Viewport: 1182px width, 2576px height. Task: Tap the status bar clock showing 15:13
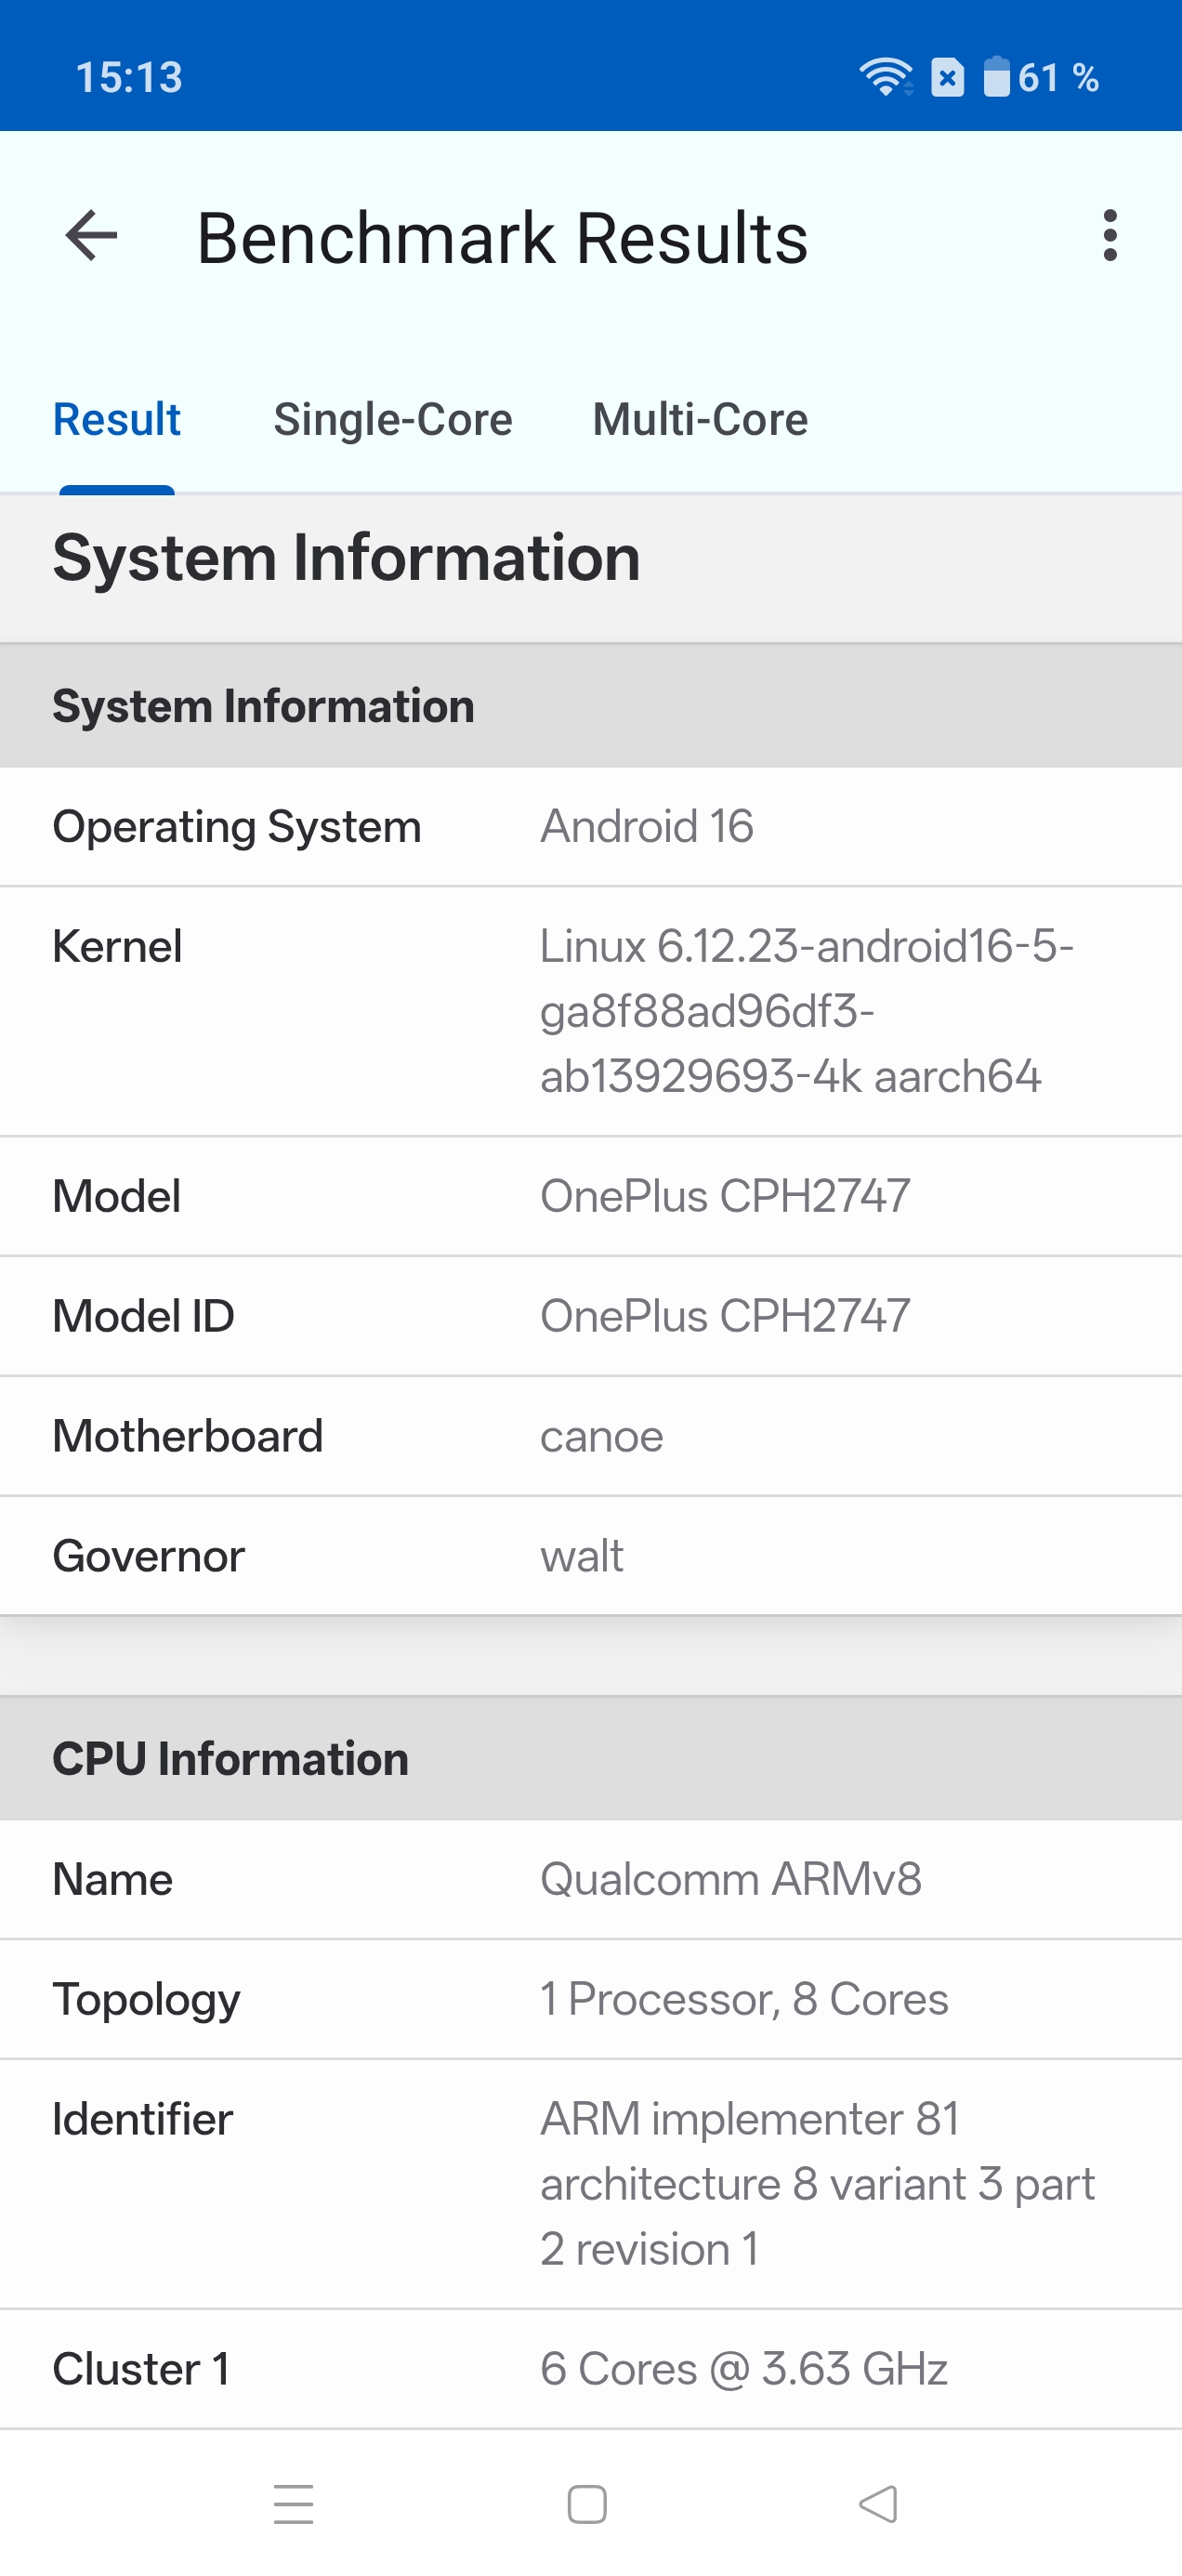tap(130, 77)
